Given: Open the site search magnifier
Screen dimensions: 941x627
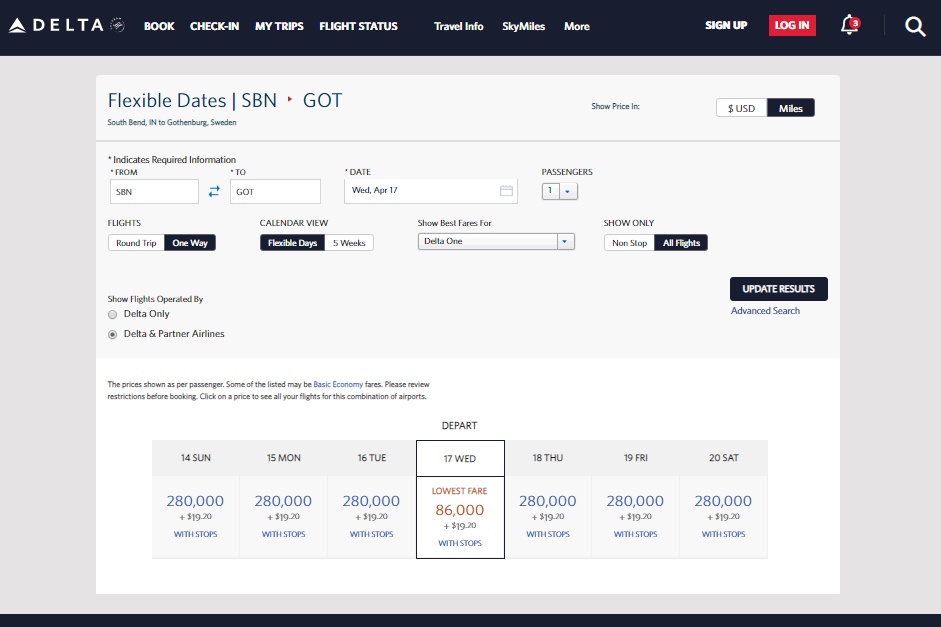Looking at the screenshot, I should click(915, 26).
